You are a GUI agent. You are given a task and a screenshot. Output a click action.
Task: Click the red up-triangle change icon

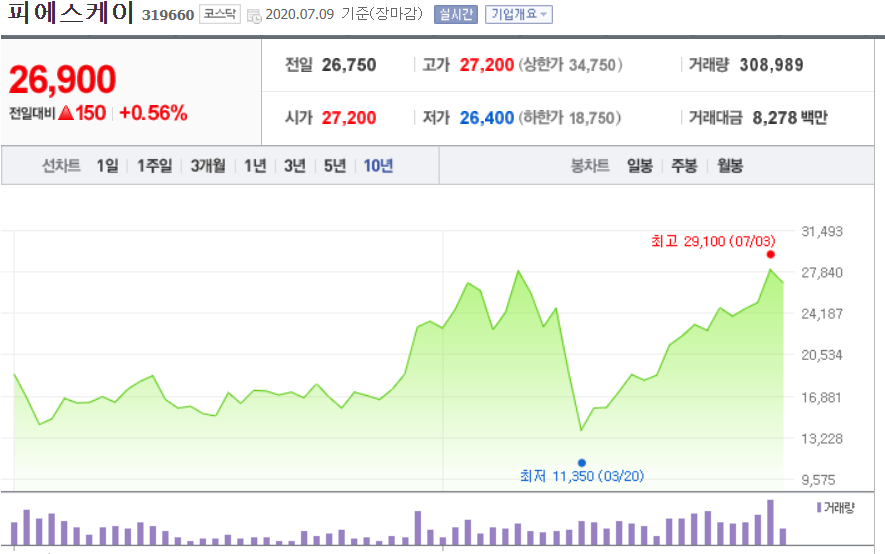coord(66,113)
